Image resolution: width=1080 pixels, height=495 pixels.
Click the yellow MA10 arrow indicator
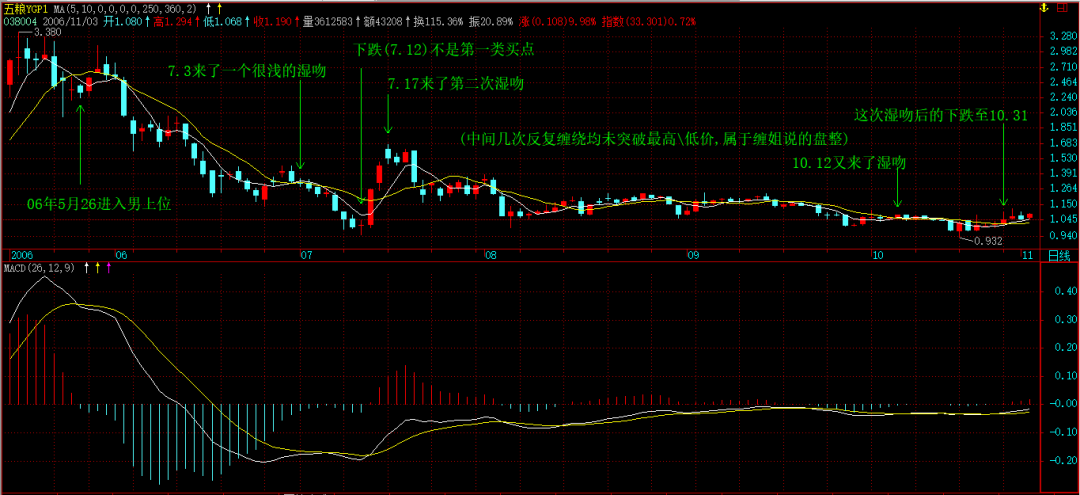point(219,8)
